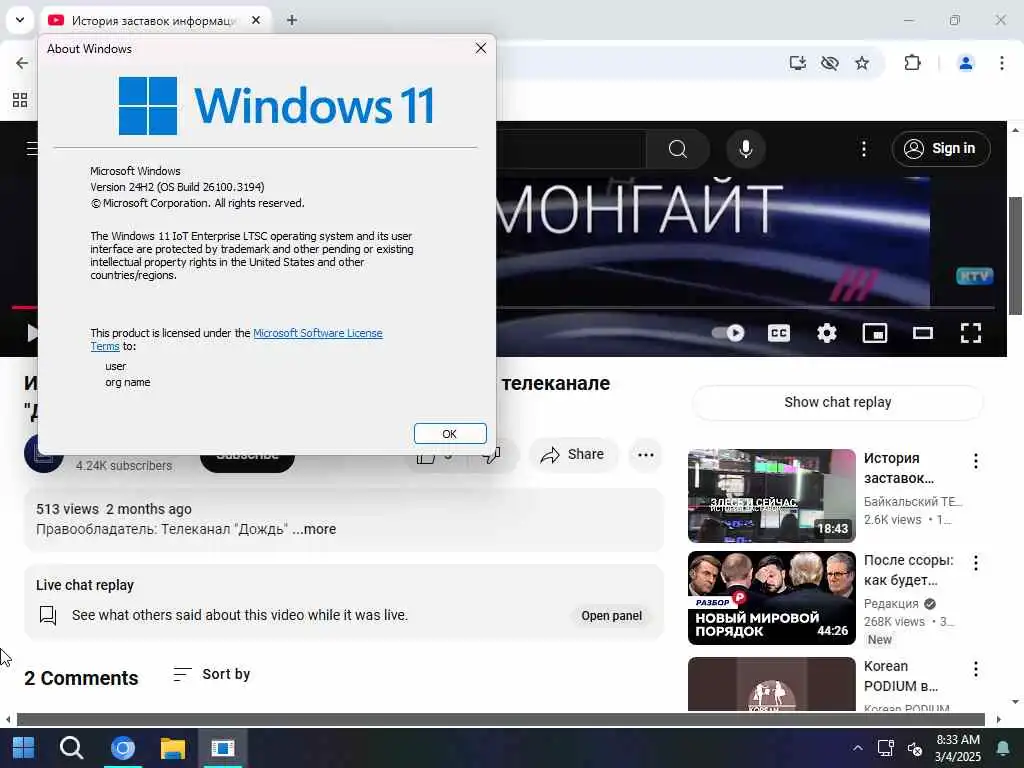Open Microsoft Software License link
Screen dimensions: 1024x768
tap(317, 333)
